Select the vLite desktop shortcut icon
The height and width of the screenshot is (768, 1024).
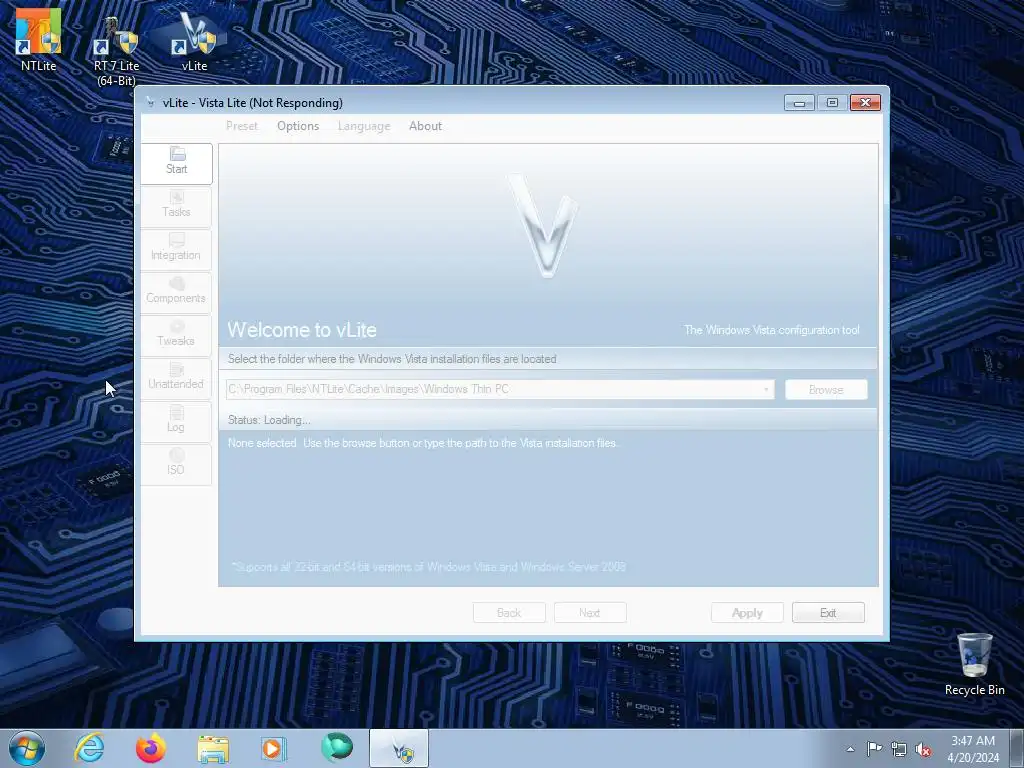(194, 40)
